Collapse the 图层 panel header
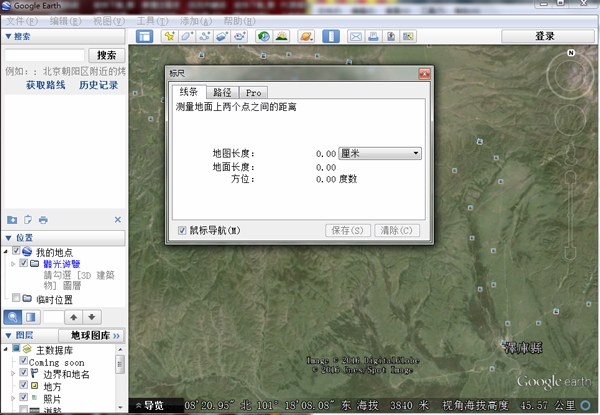 click(x=10, y=335)
